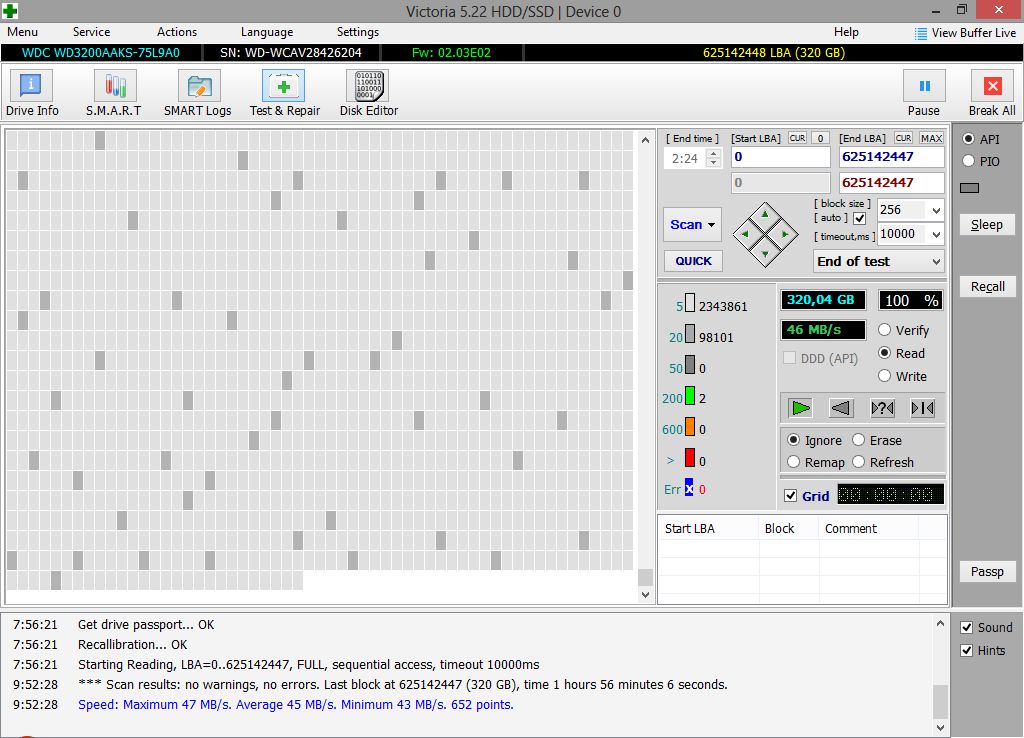The width and height of the screenshot is (1024, 738).
Task: Open the Service menu
Action: point(91,32)
